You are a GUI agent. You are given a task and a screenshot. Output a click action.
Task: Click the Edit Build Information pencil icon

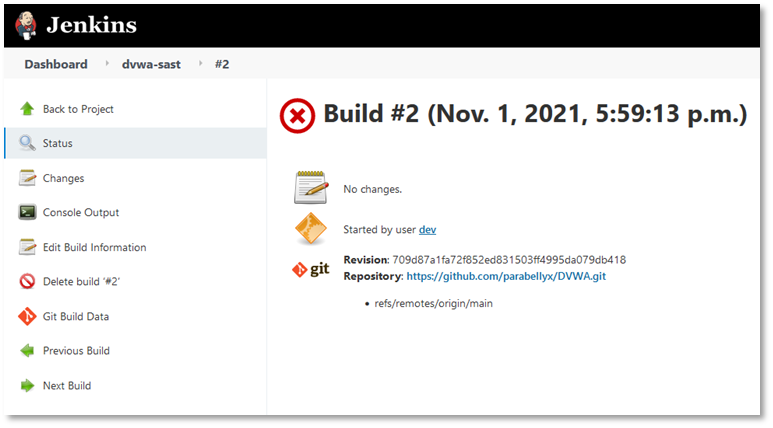point(27,247)
